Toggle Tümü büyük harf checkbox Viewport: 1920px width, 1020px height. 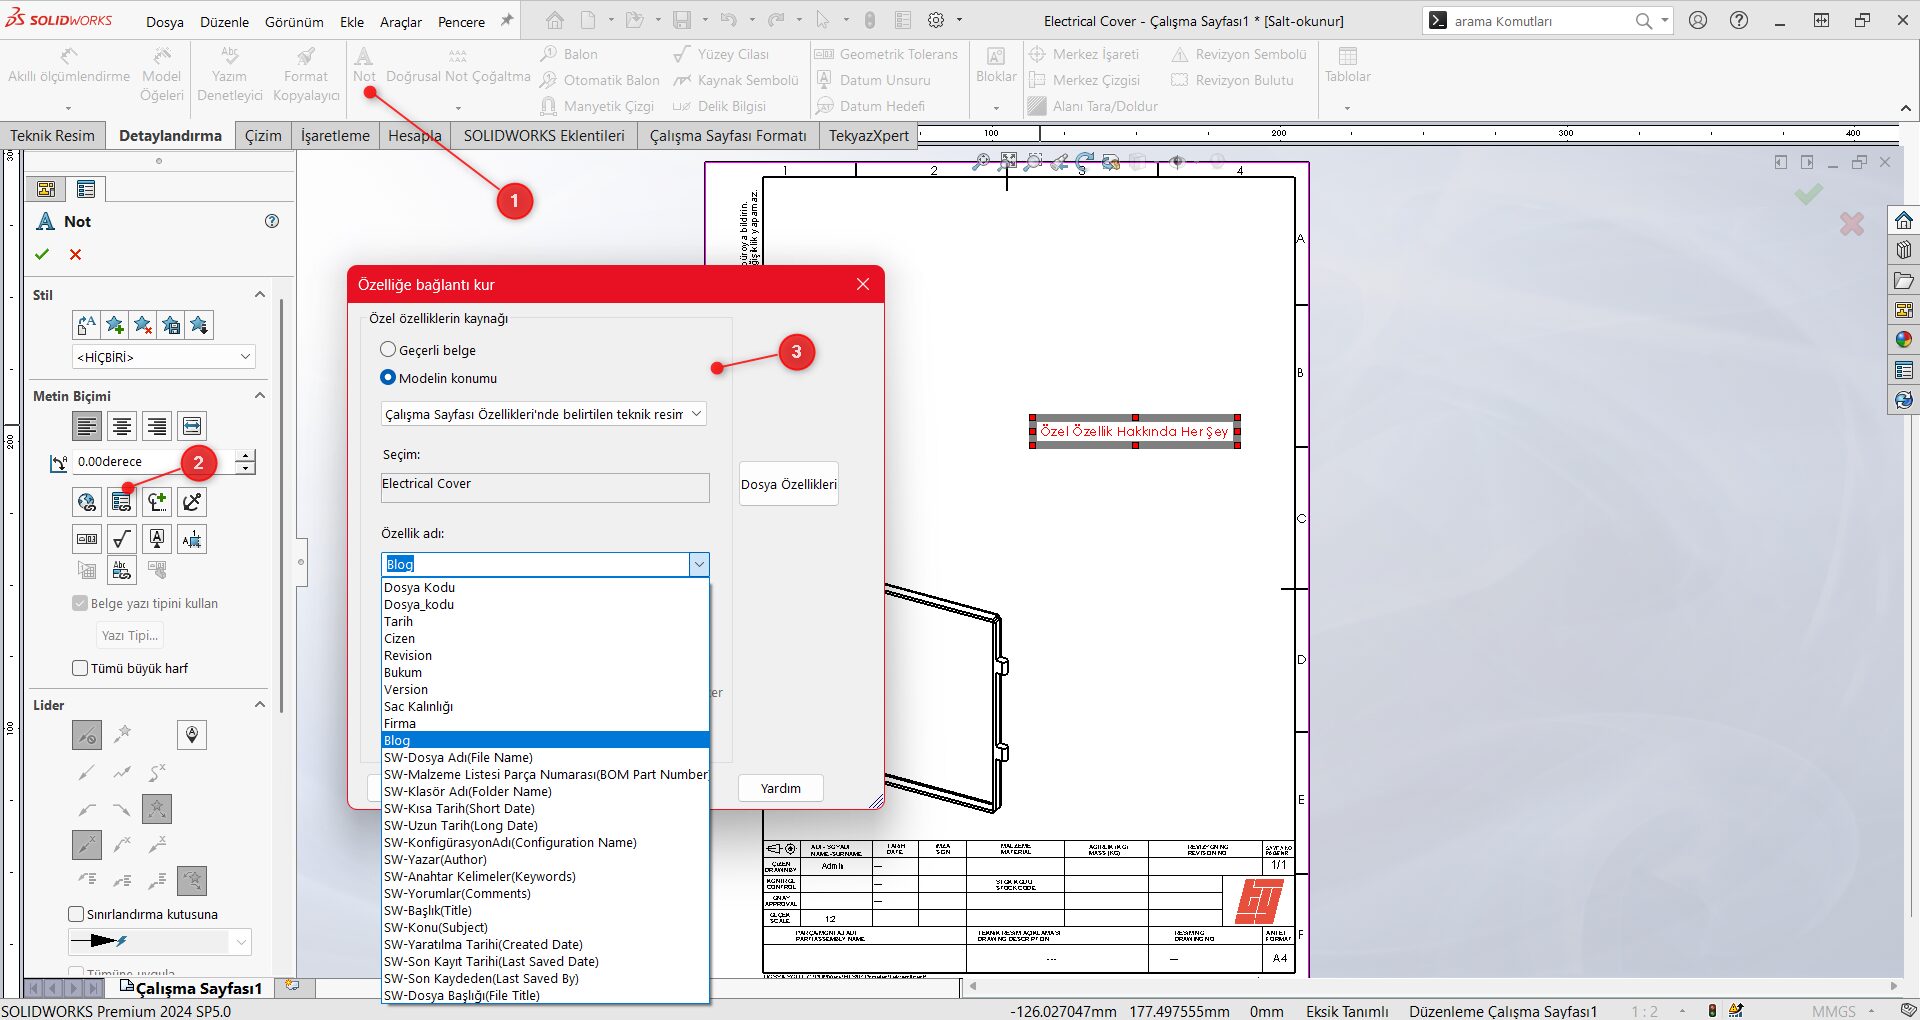point(80,668)
